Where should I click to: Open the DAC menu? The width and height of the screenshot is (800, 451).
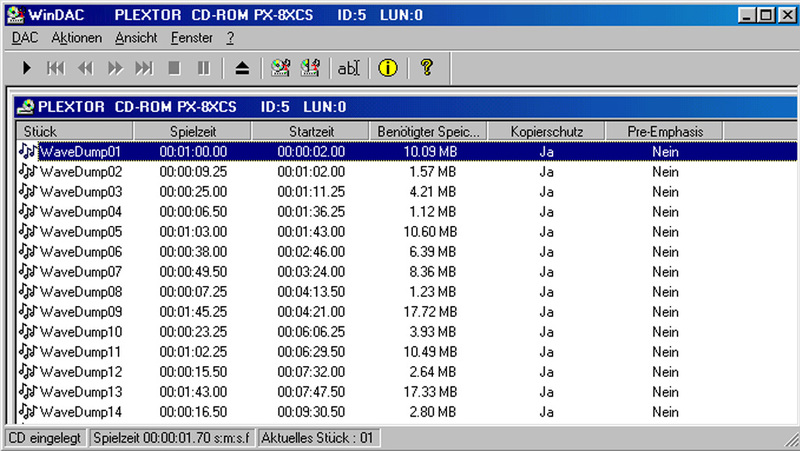coord(24,38)
